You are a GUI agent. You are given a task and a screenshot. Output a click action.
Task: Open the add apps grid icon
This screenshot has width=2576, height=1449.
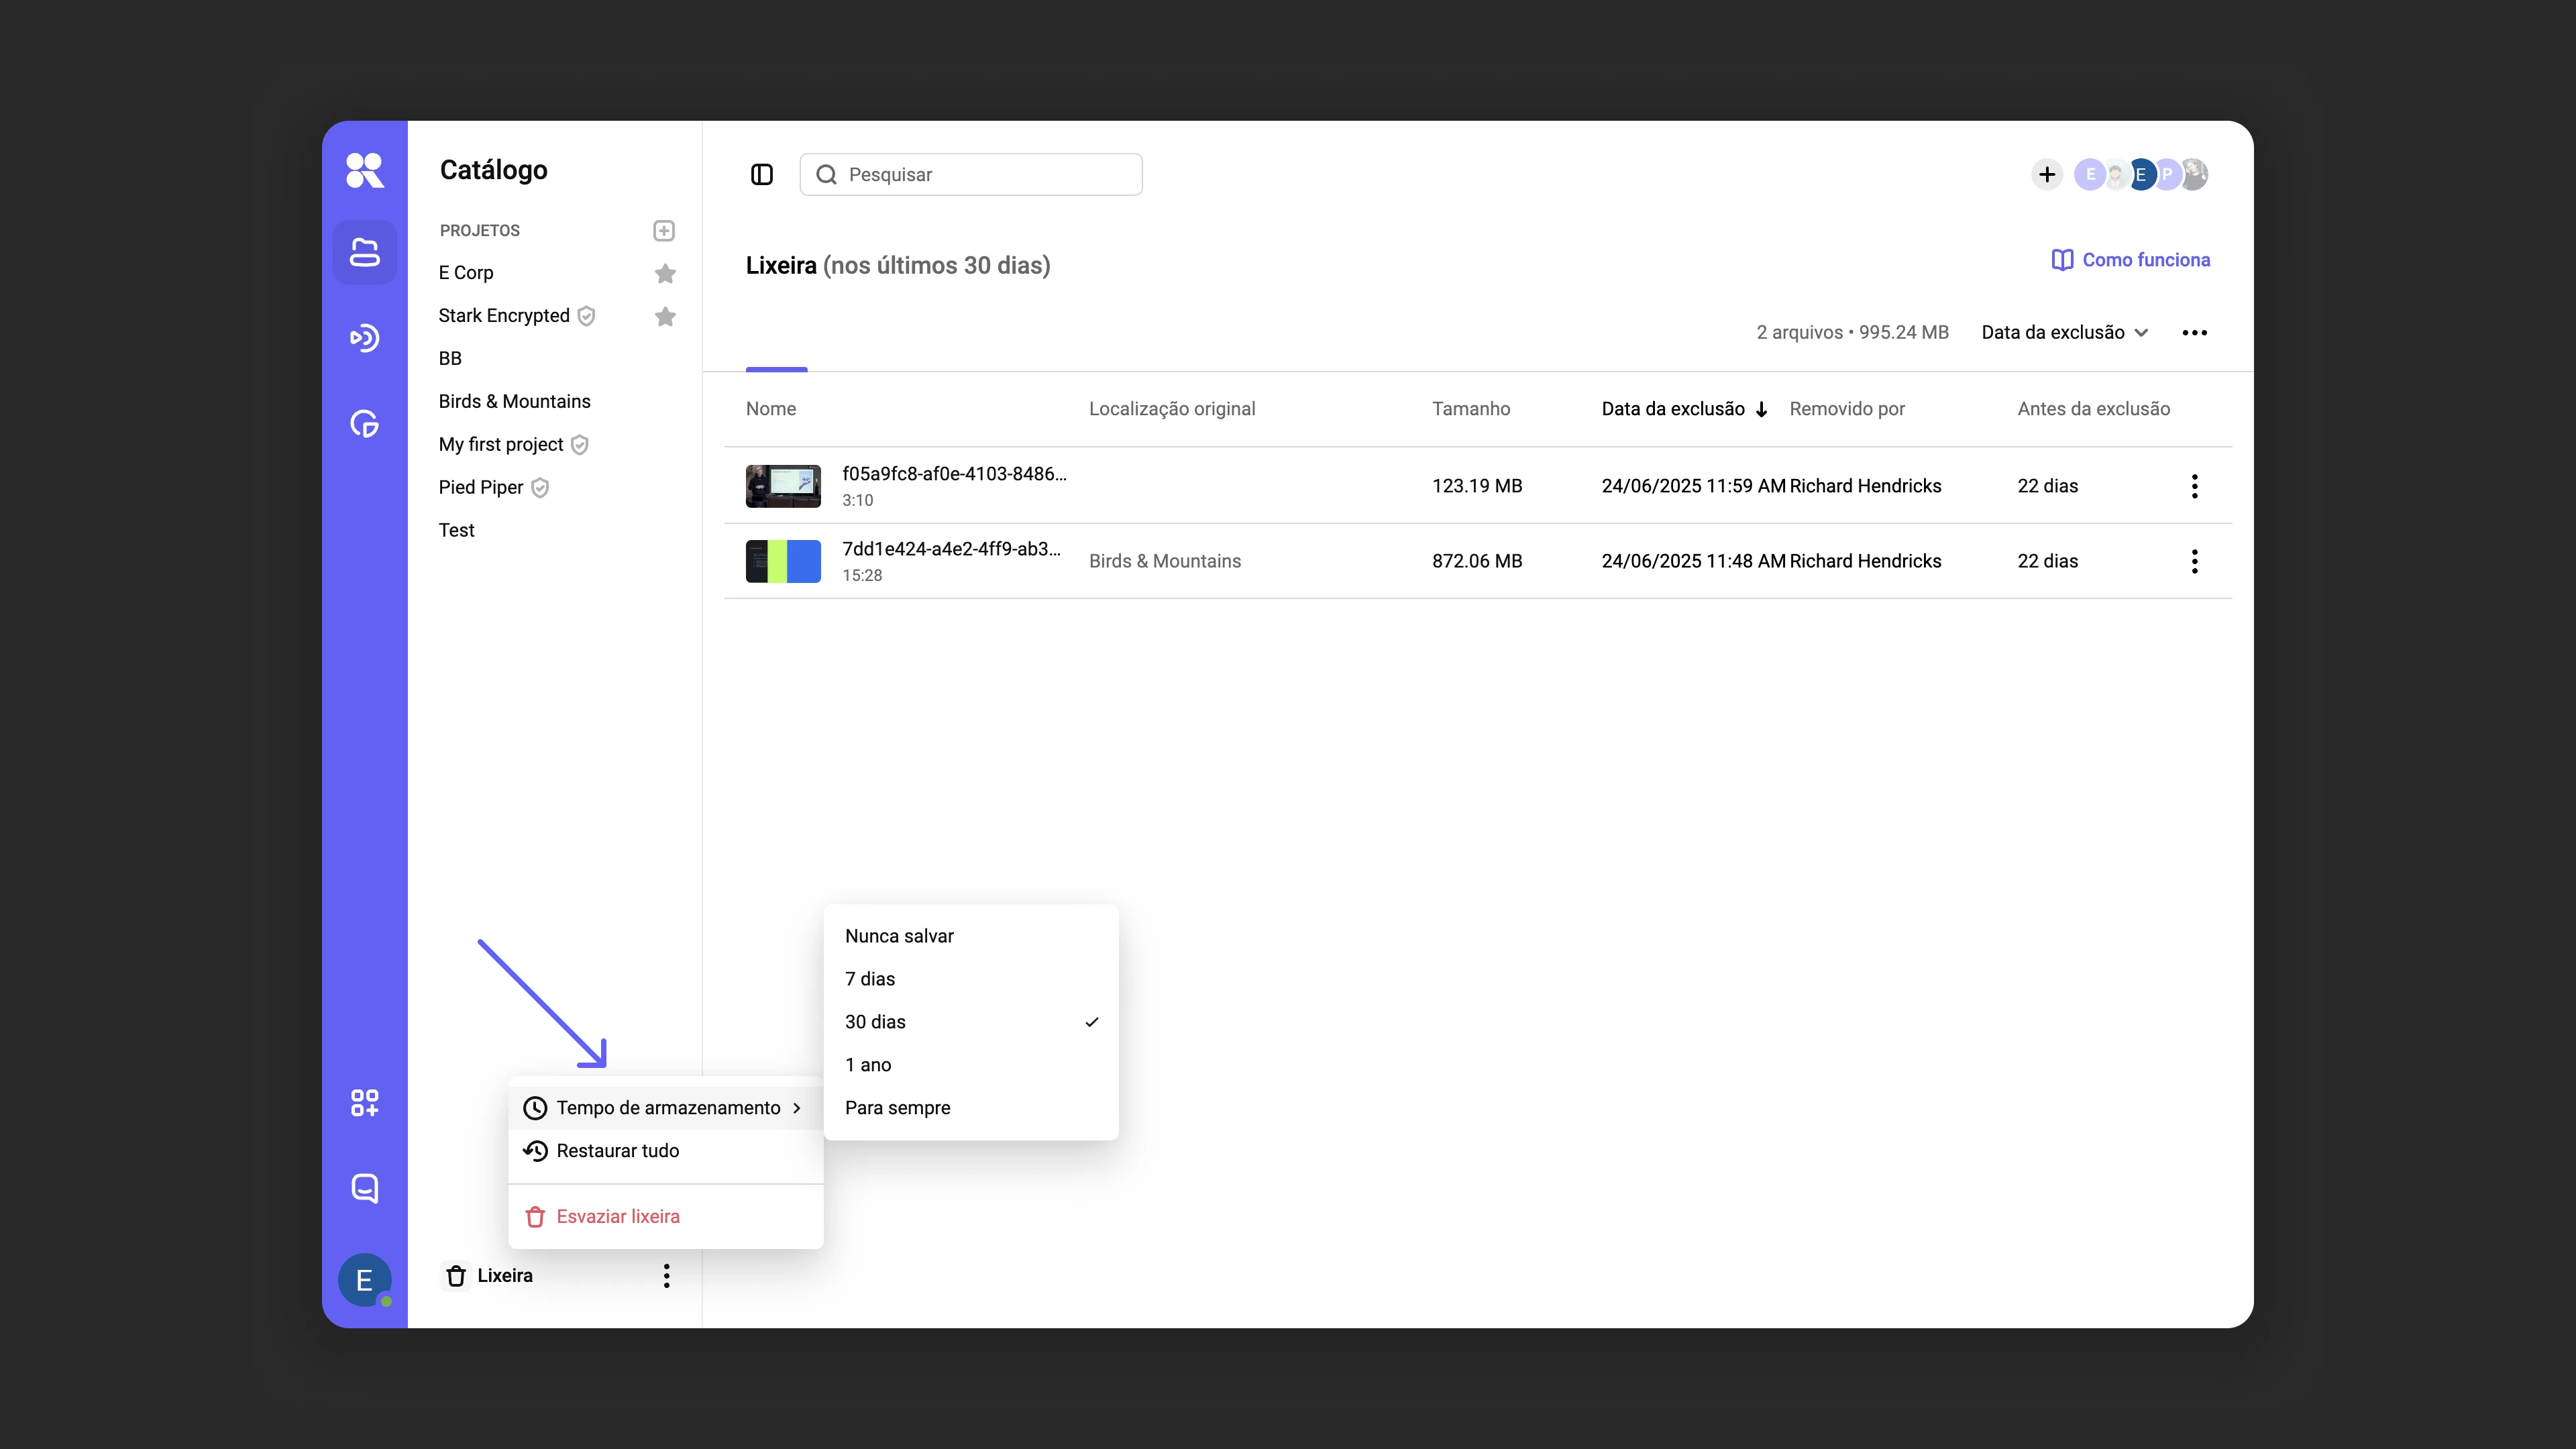[x=364, y=1102]
